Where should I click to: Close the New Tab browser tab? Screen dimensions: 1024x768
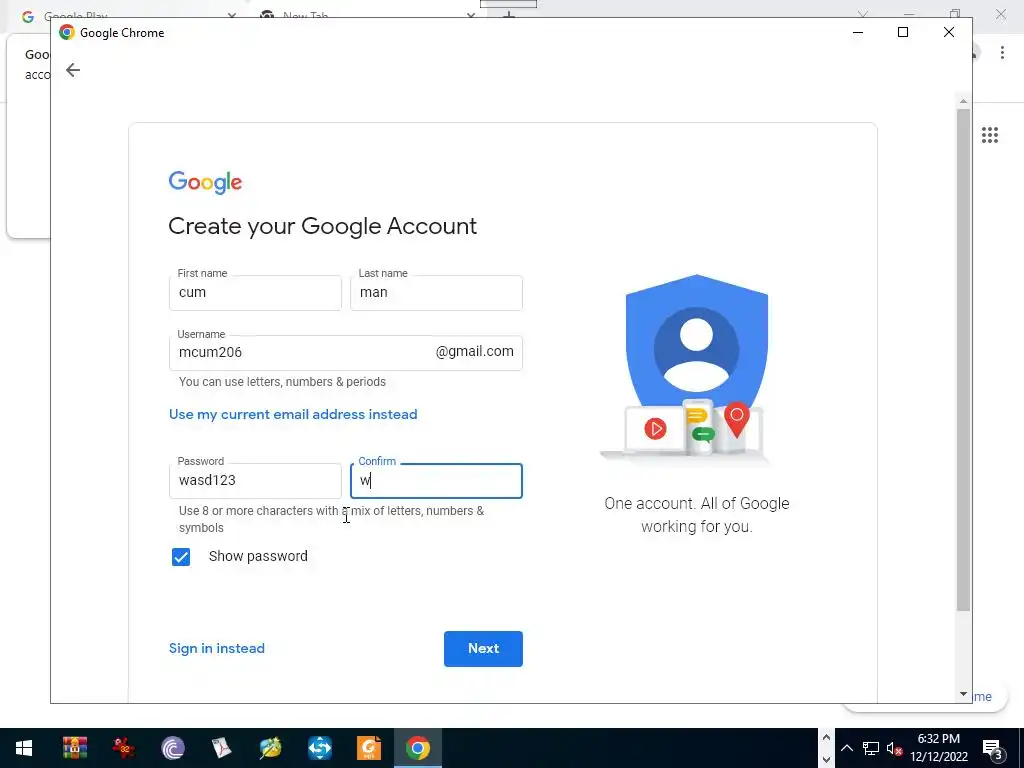[x=470, y=14]
